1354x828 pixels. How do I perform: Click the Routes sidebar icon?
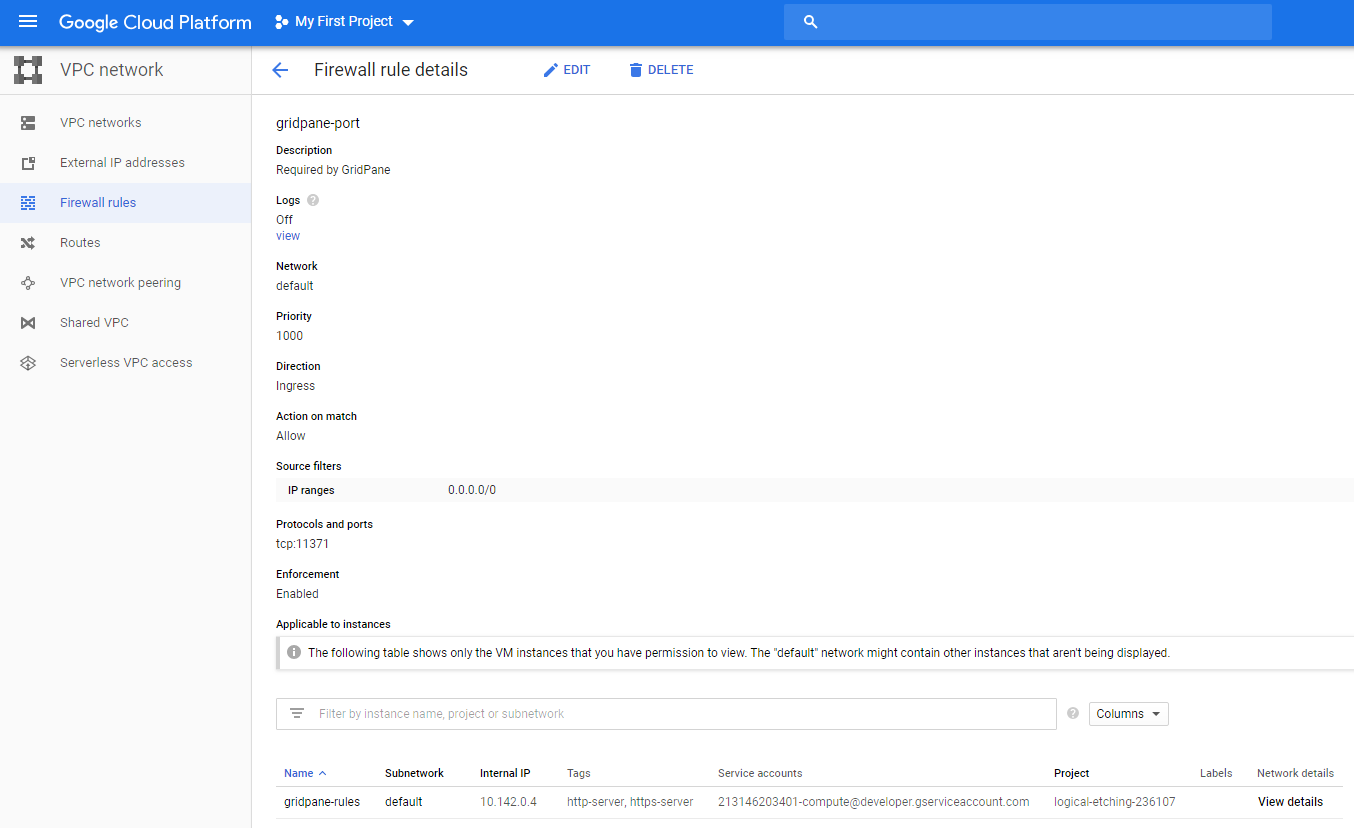coord(28,243)
